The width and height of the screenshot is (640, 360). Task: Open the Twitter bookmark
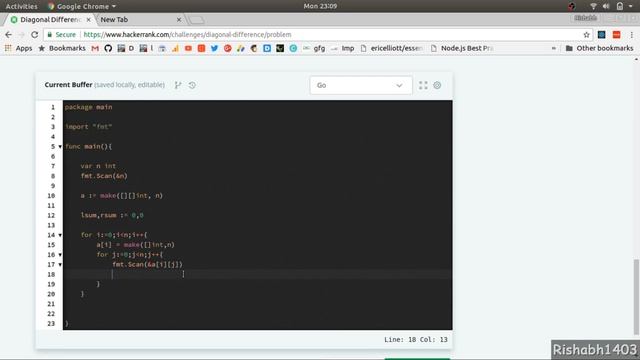(x=214, y=48)
